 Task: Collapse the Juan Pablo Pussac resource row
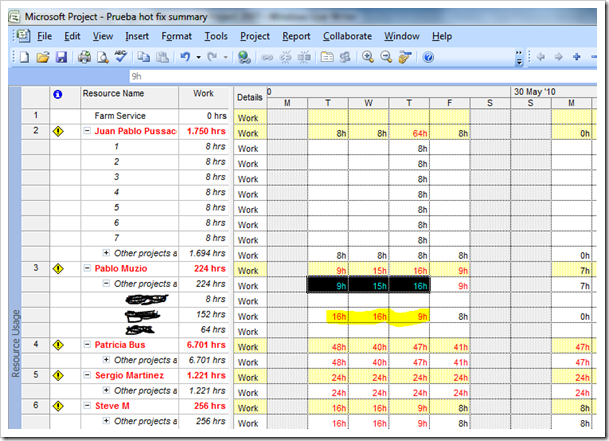point(87,131)
